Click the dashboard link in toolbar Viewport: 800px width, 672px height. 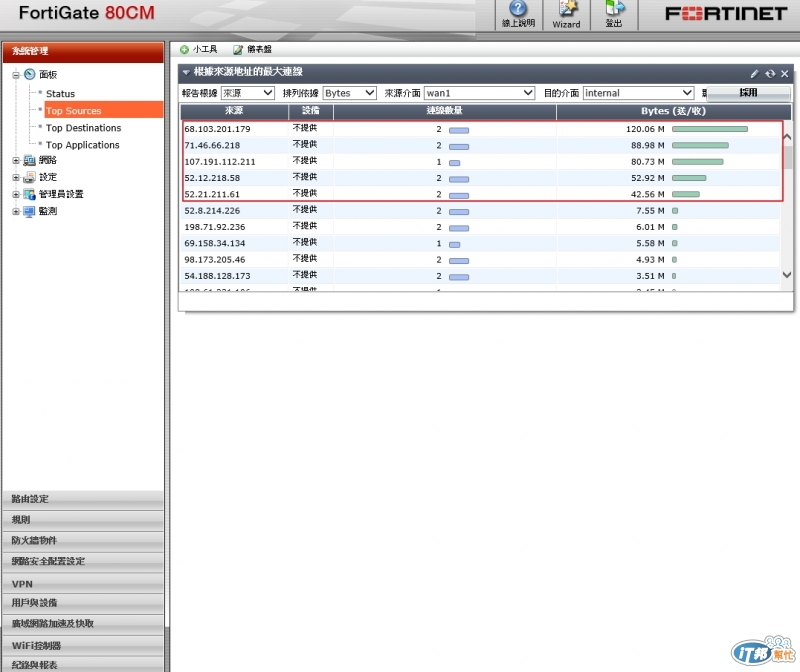(259, 49)
